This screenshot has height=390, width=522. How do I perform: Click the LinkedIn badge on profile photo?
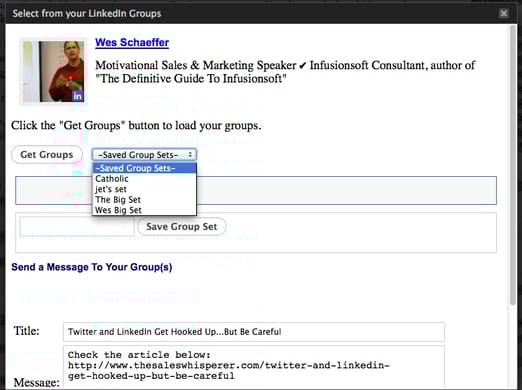[x=77, y=96]
